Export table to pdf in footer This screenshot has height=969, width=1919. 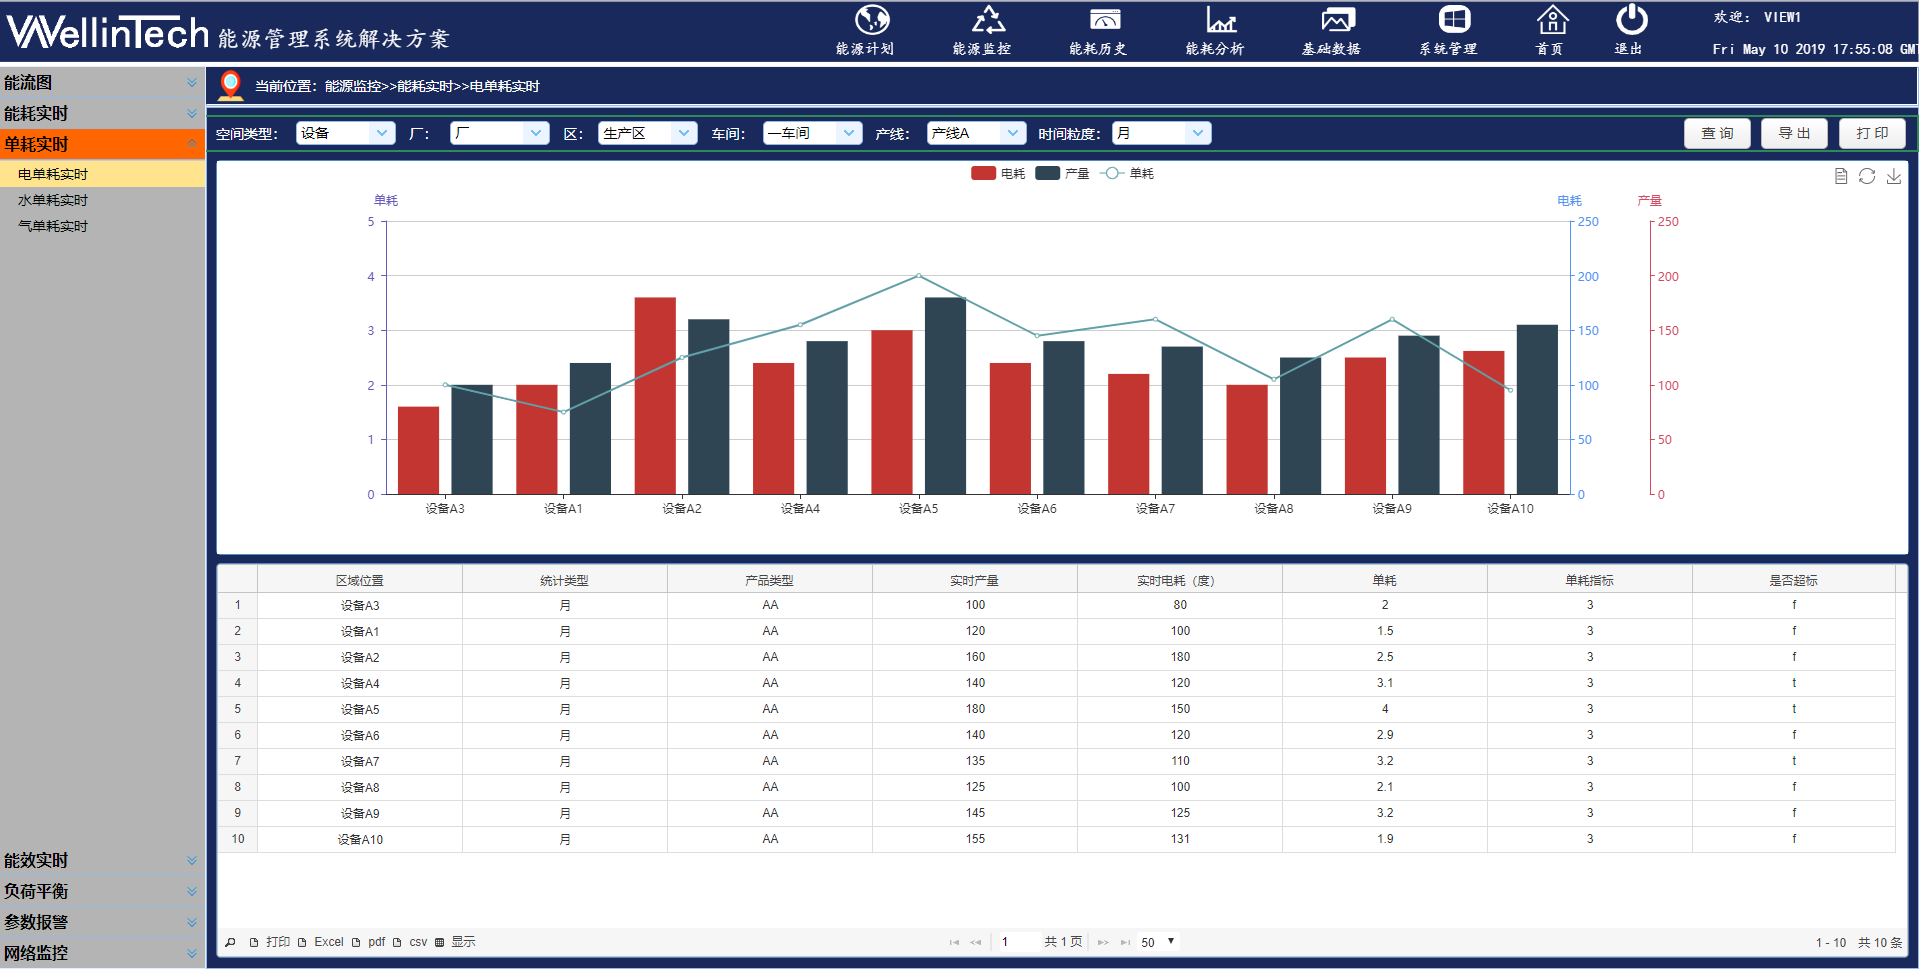368,942
